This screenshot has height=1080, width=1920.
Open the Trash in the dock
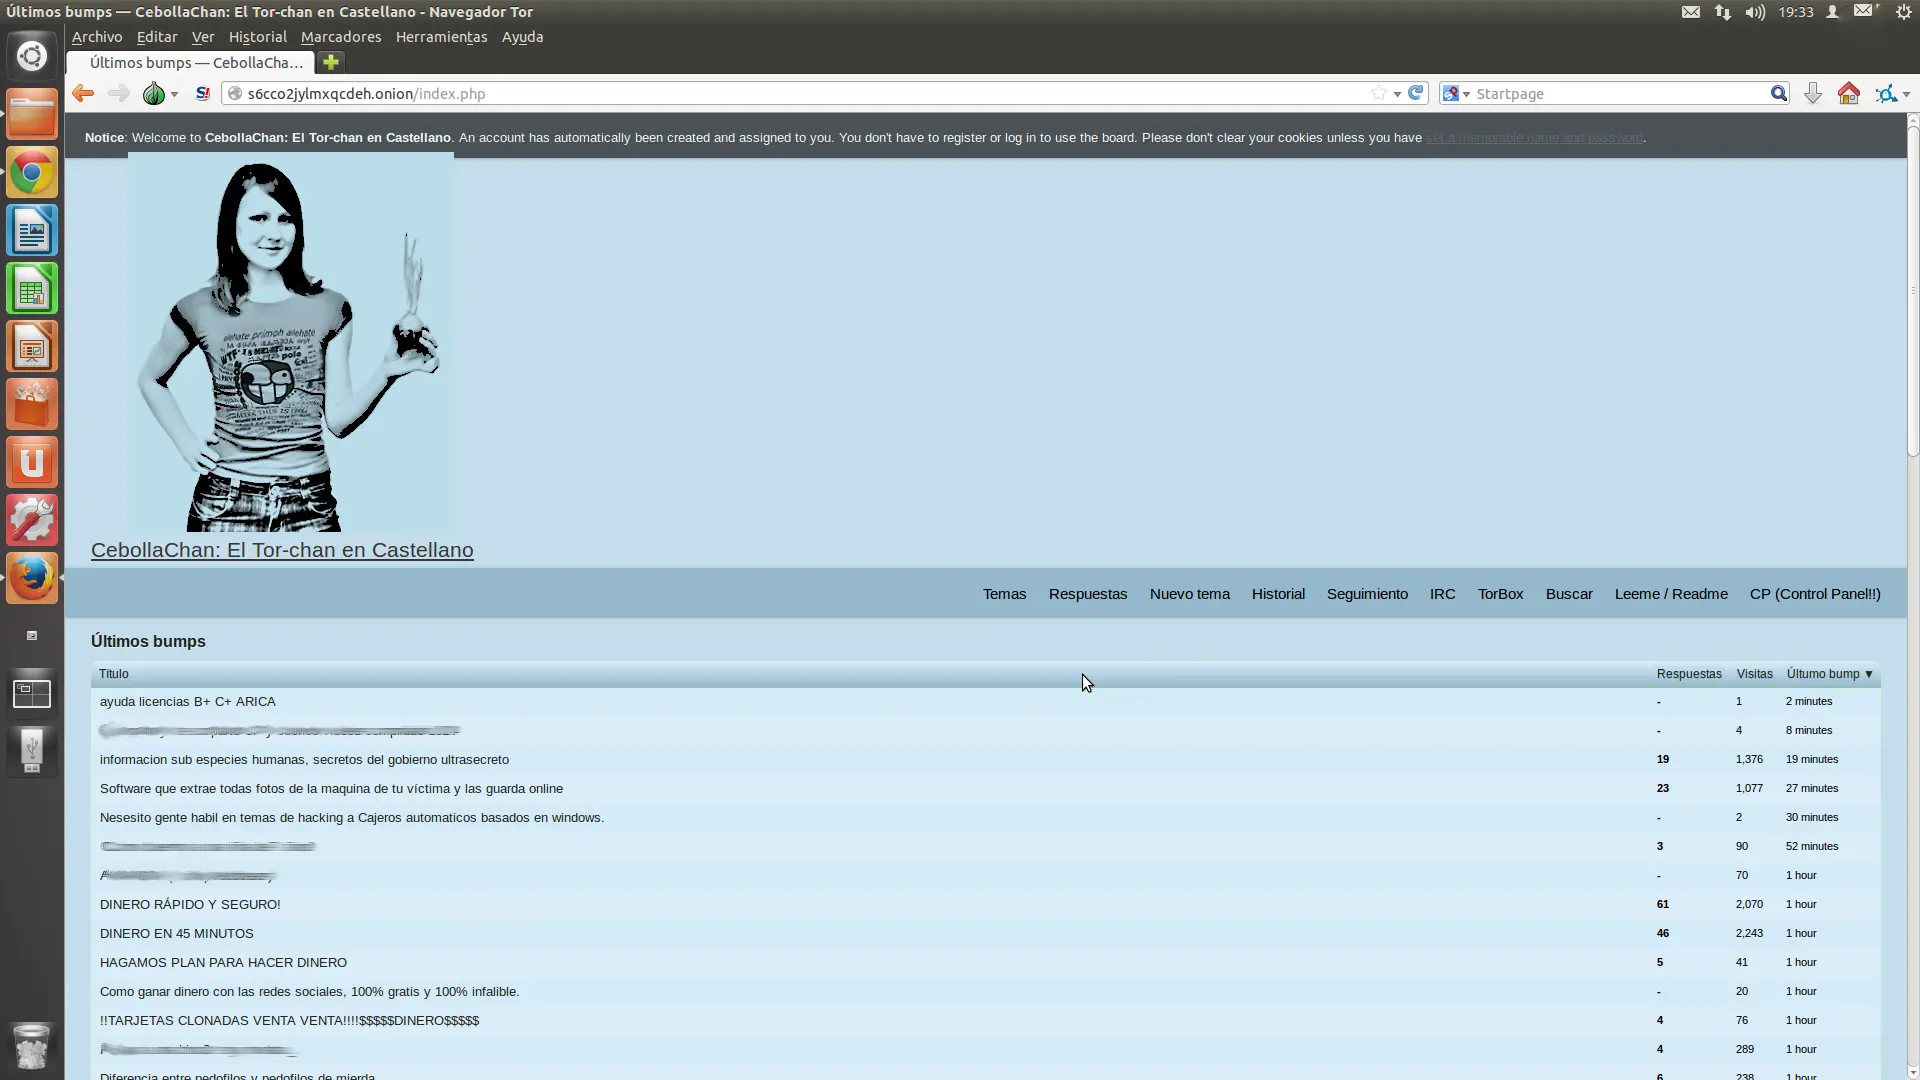[32, 1047]
